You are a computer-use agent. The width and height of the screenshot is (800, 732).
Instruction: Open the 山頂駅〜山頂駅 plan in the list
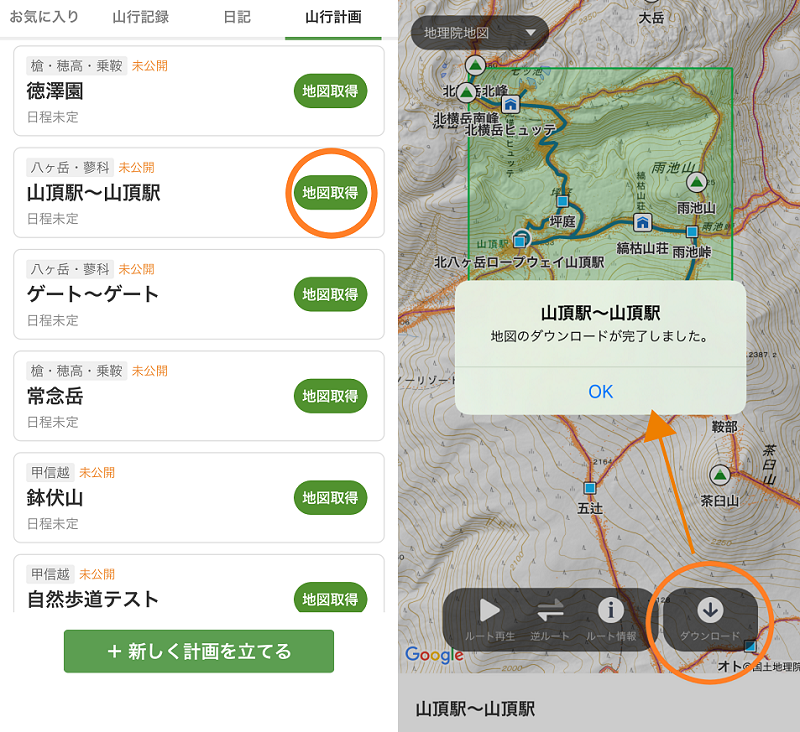pyautogui.click(x=94, y=193)
